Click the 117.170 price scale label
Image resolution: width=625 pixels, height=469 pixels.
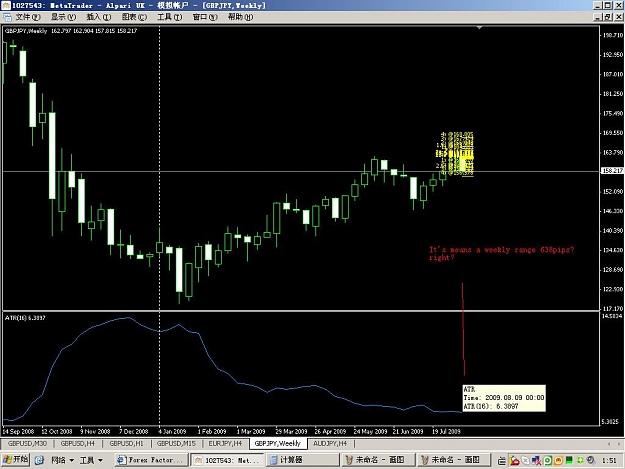pyautogui.click(x=613, y=308)
